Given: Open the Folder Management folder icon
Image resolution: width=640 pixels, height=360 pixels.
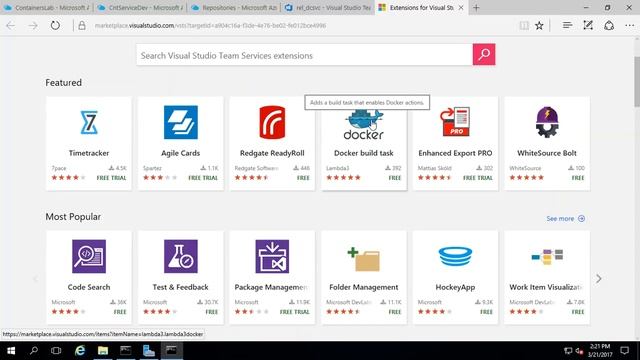Looking at the screenshot, I should (x=364, y=259).
